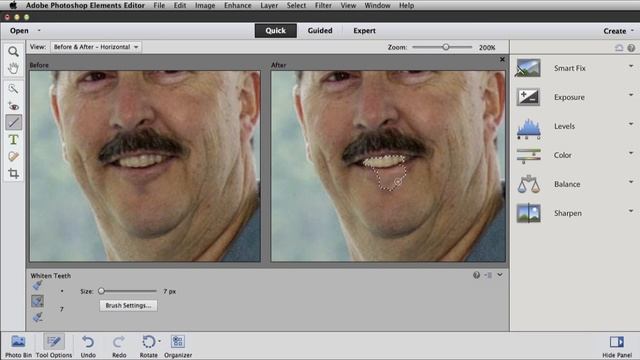Switch to Guided mode tab
The height and width of the screenshot is (360, 640).
click(x=320, y=31)
